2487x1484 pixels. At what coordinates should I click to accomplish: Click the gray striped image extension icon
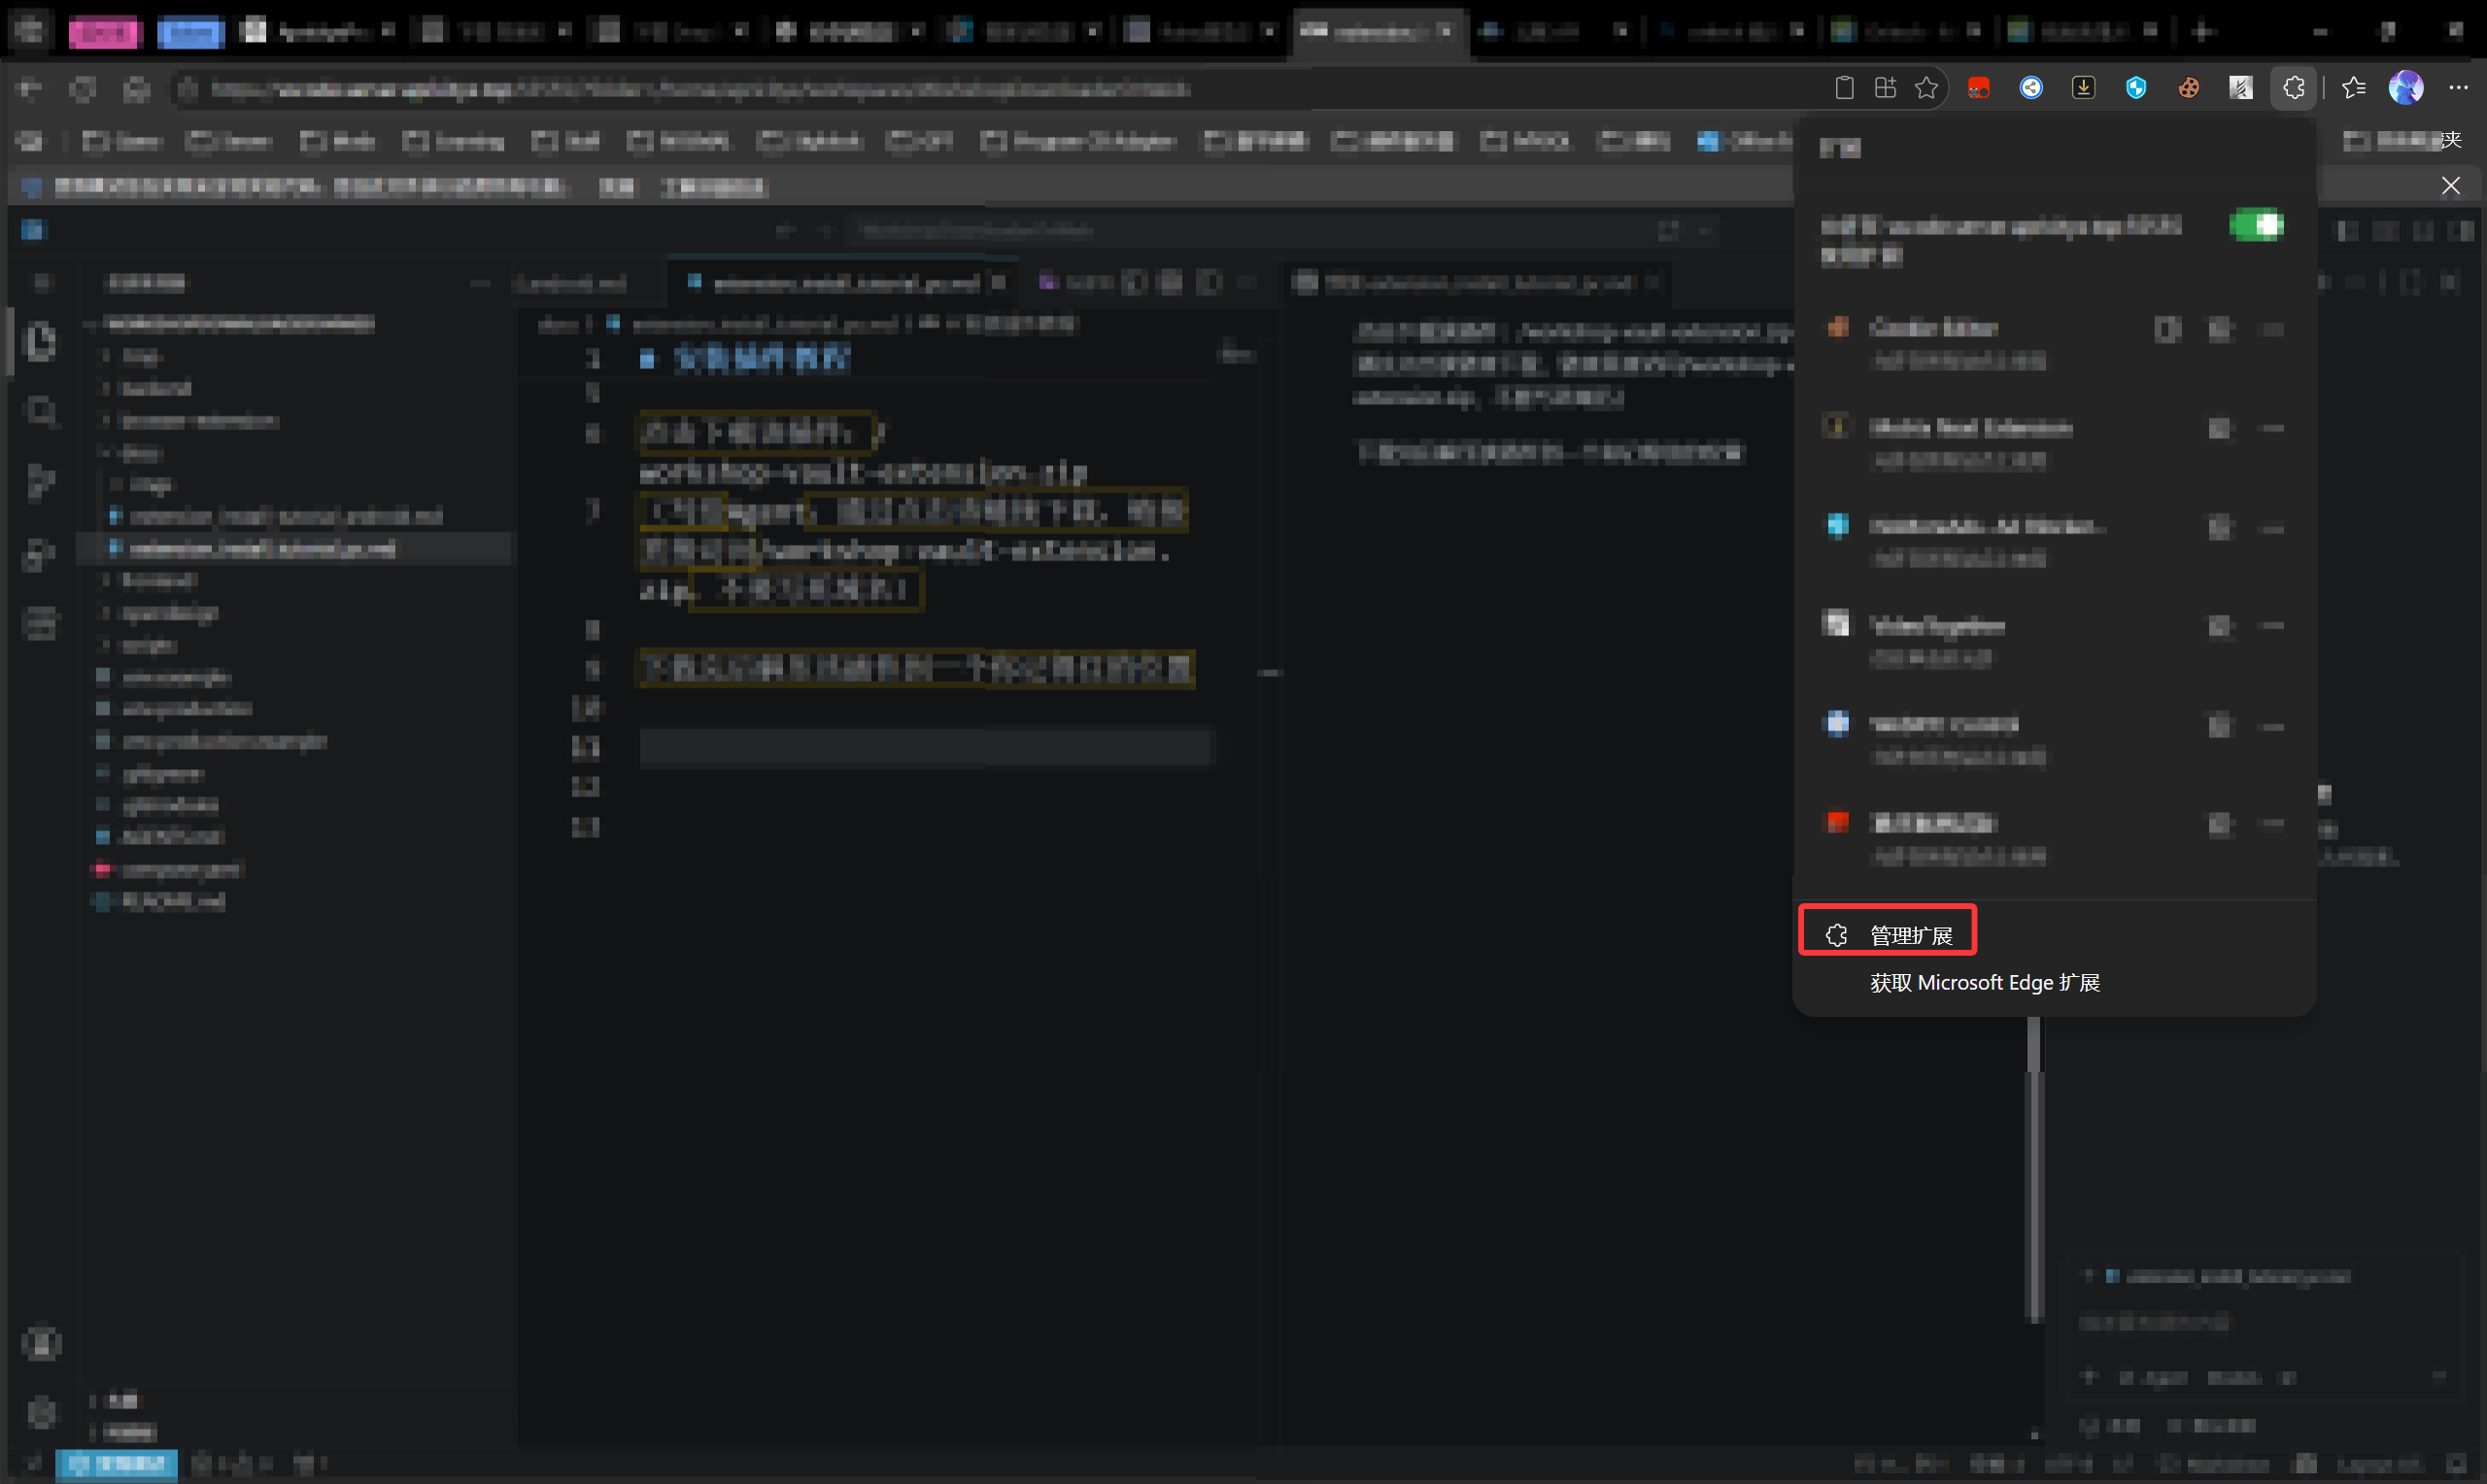tap(2240, 88)
